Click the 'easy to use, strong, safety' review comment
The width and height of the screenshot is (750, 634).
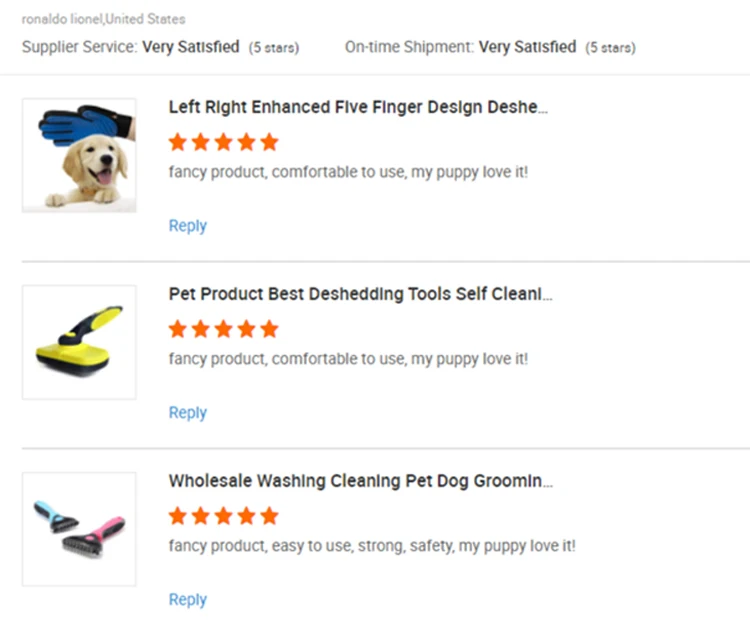372,546
